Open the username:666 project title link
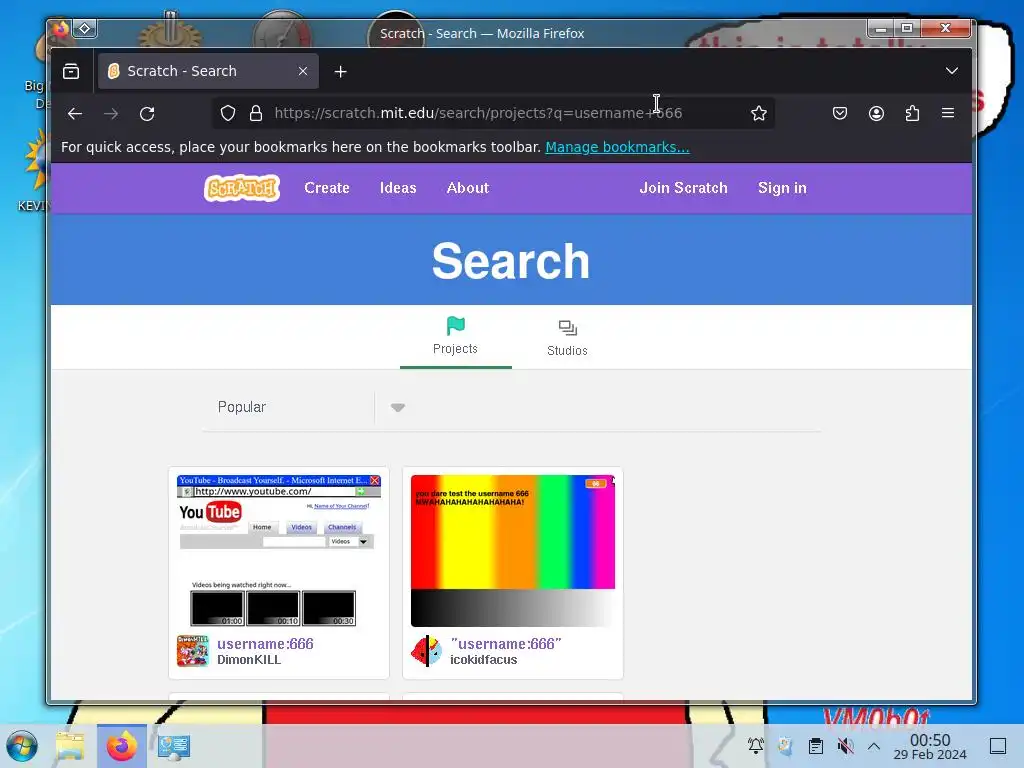The height and width of the screenshot is (768, 1024). (265, 644)
